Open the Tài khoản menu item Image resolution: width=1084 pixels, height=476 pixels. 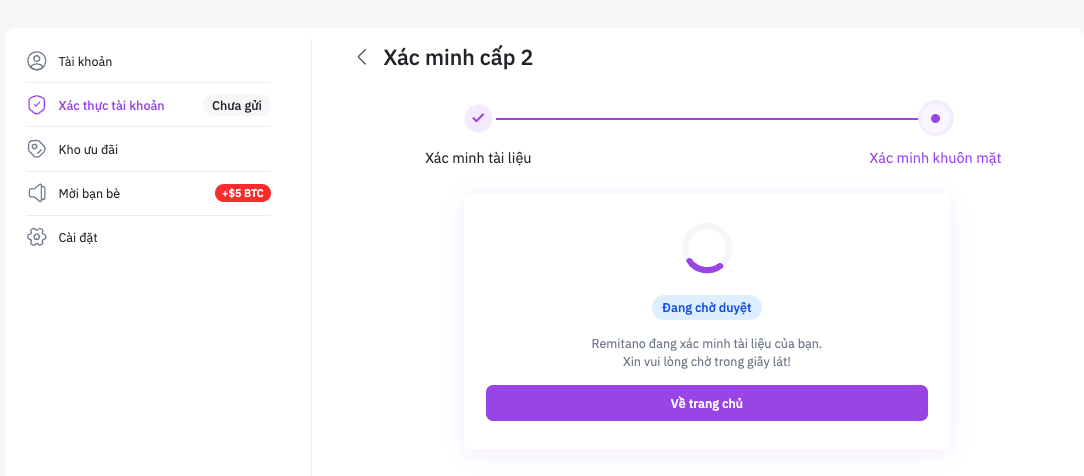click(85, 61)
